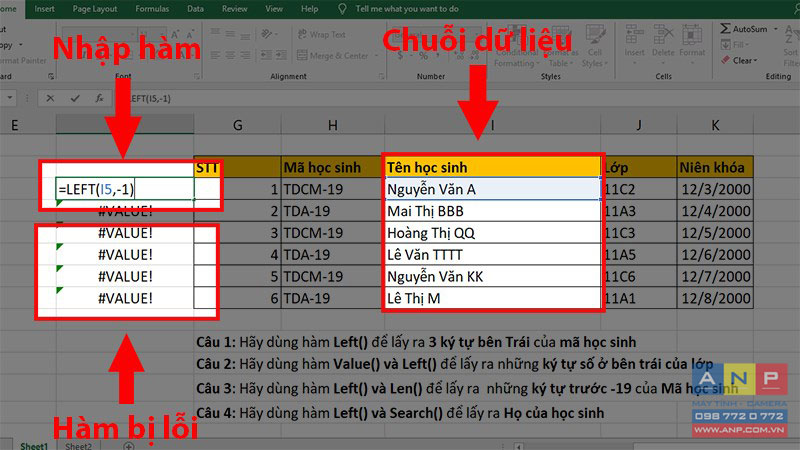The width and height of the screenshot is (800, 450).
Task: Align text right in the Alignment group
Action: pyautogui.click(x=245, y=55)
